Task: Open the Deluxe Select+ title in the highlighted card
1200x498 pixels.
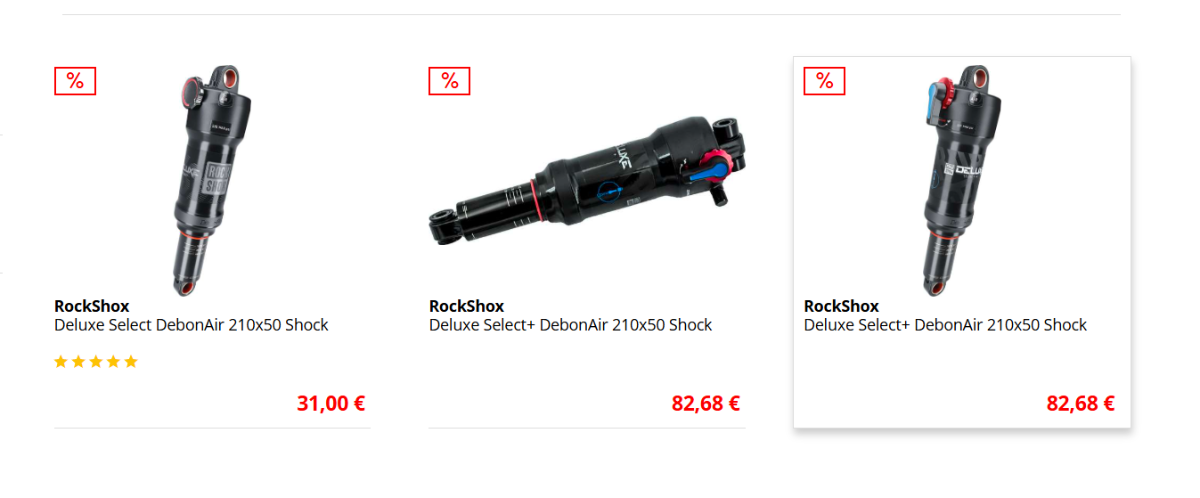Action: [946, 325]
